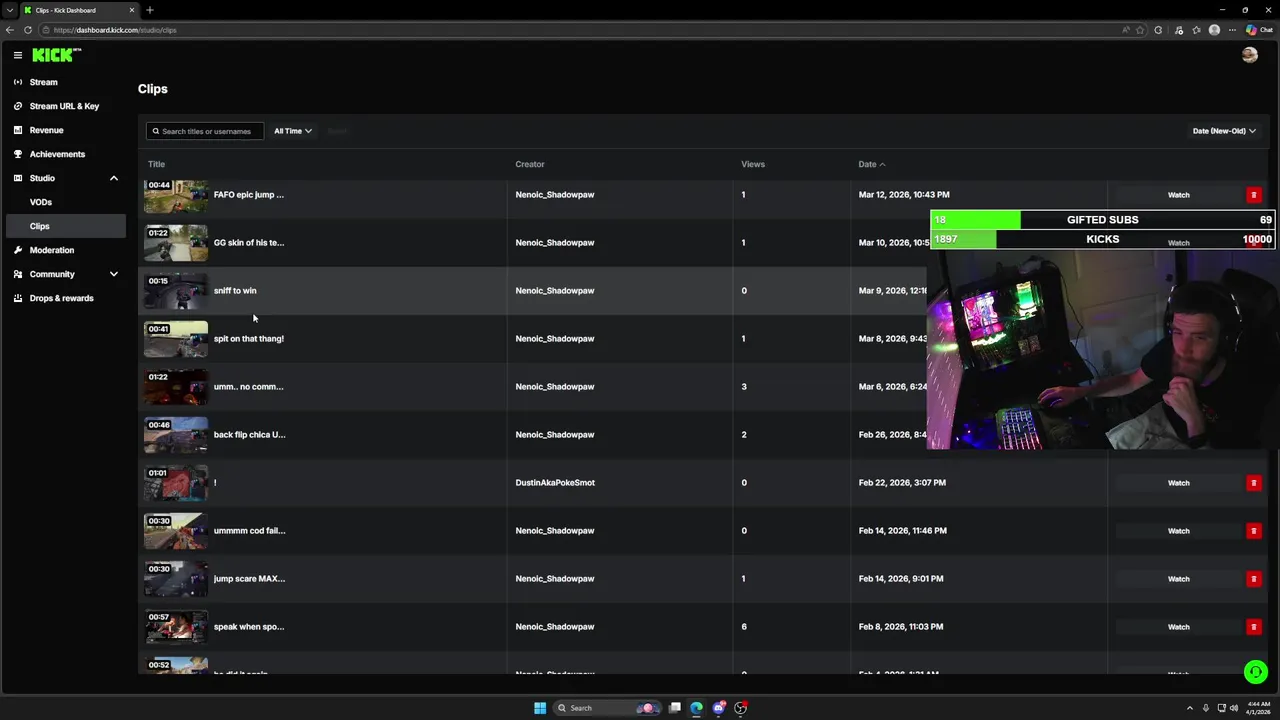Show hidden system tray icons

[x=1189, y=708]
